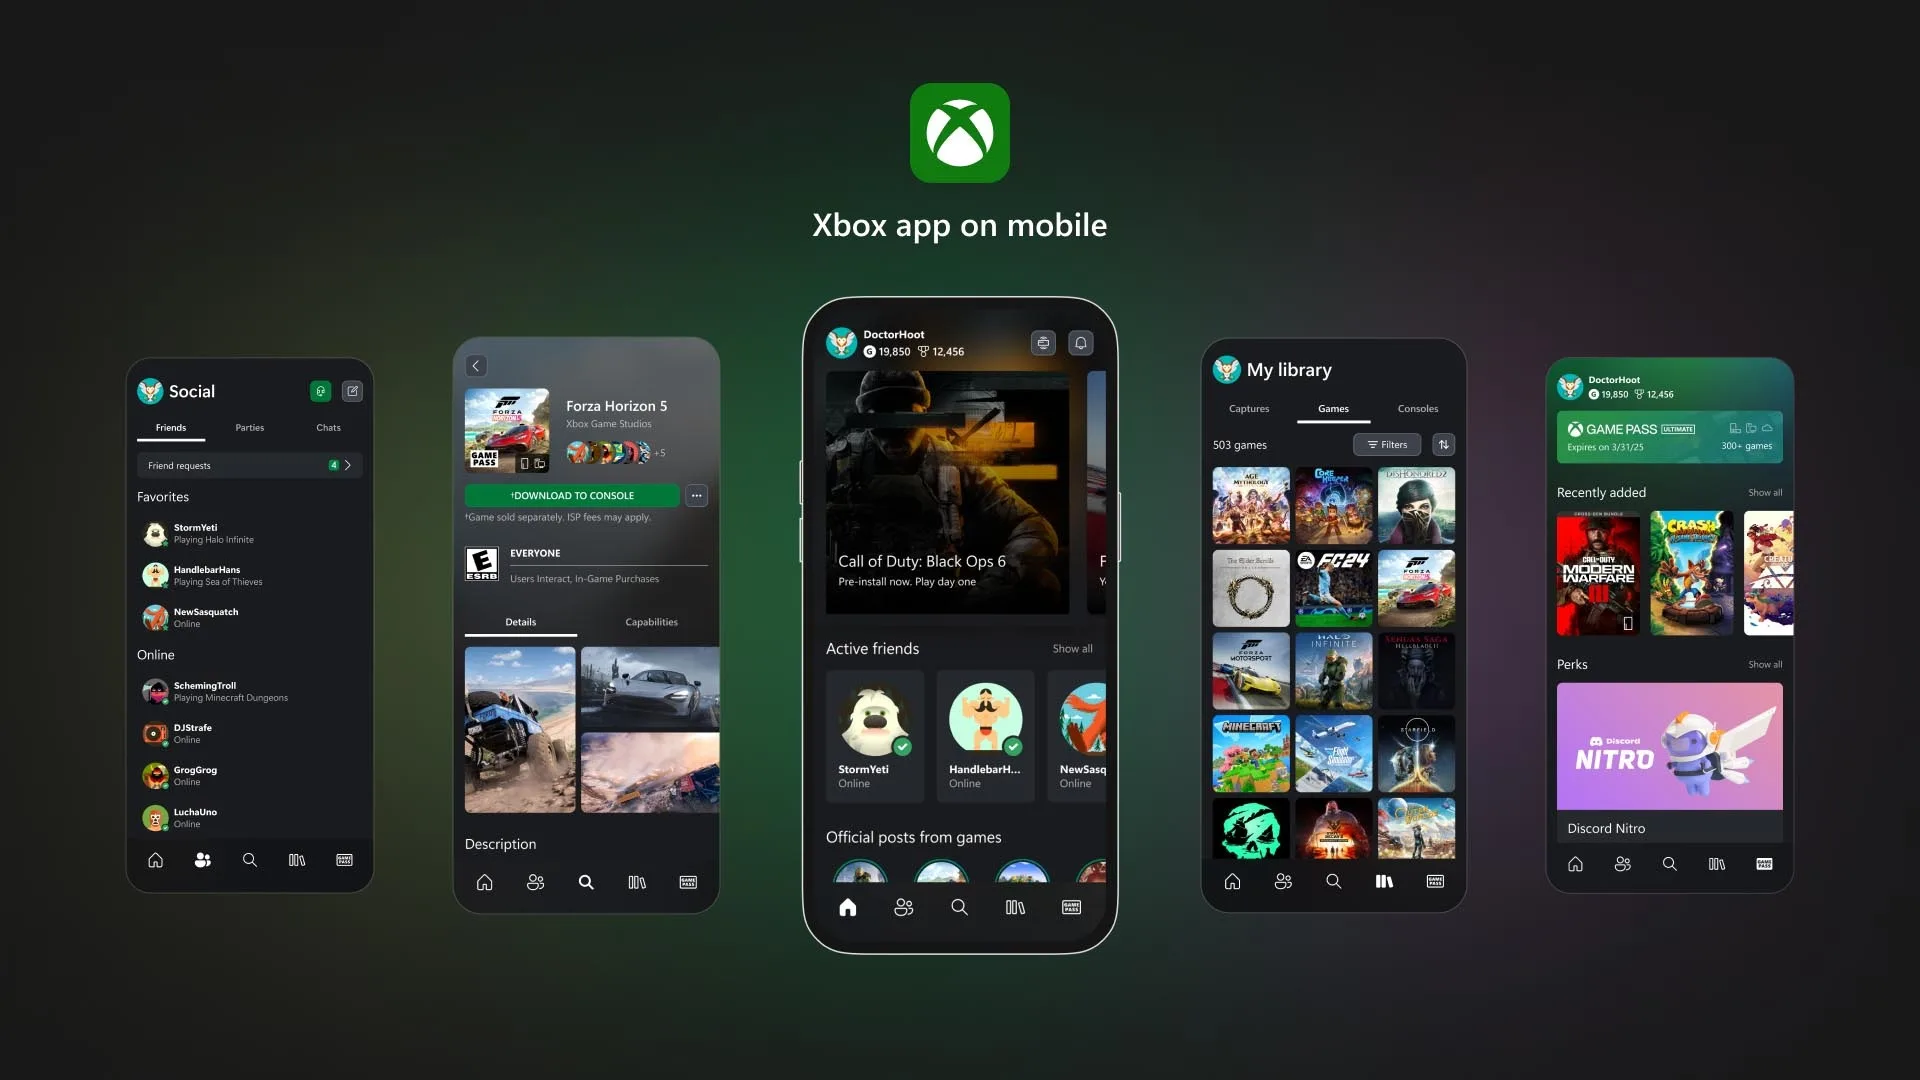Switch to the Captures tab in My Library

pos(1249,407)
